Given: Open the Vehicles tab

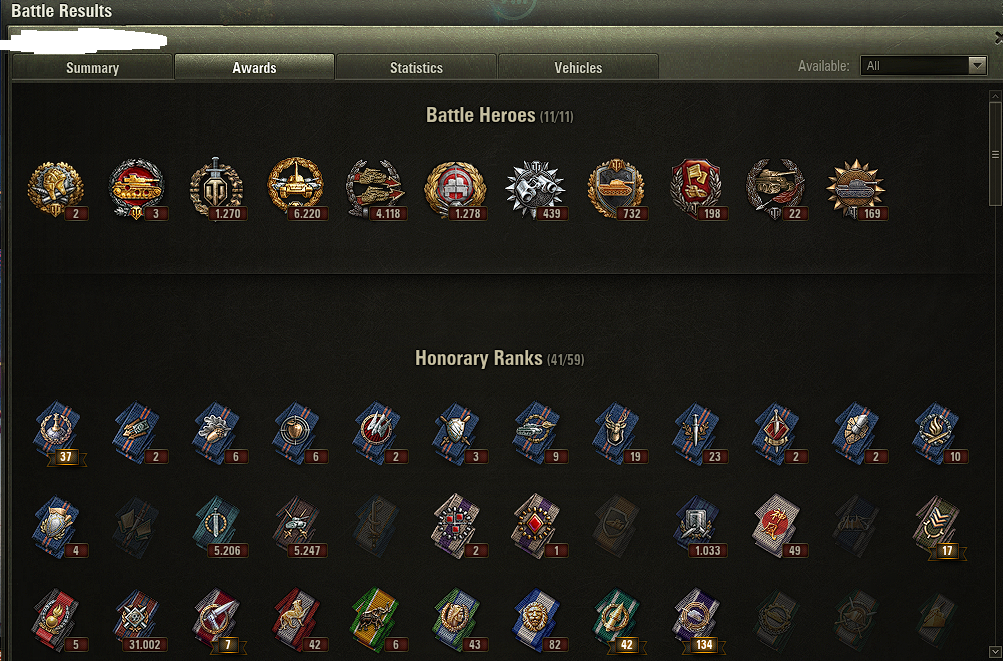Looking at the screenshot, I should click(x=578, y=68).
